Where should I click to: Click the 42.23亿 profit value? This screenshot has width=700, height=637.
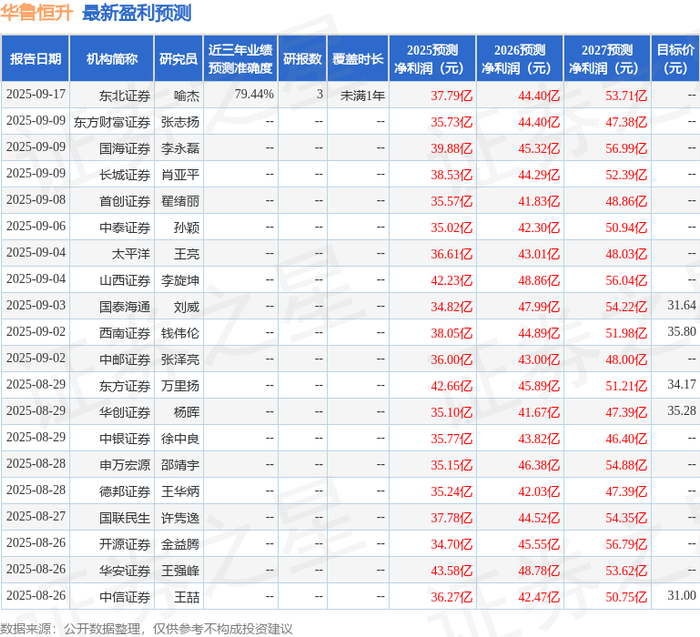coord(451,280)
